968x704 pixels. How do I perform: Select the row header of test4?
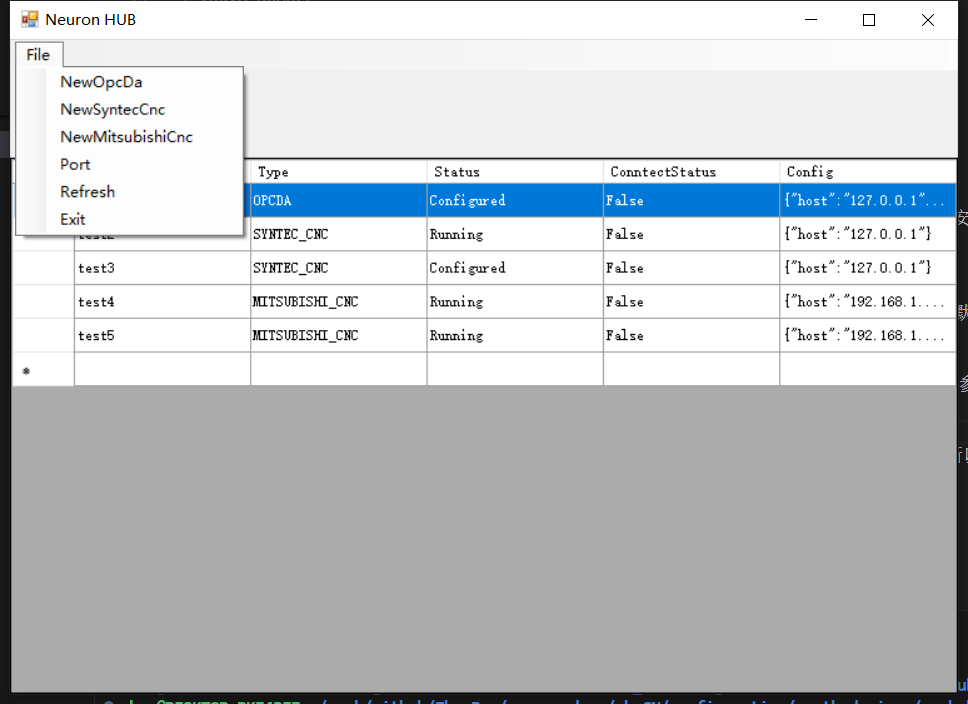point(43,302)
